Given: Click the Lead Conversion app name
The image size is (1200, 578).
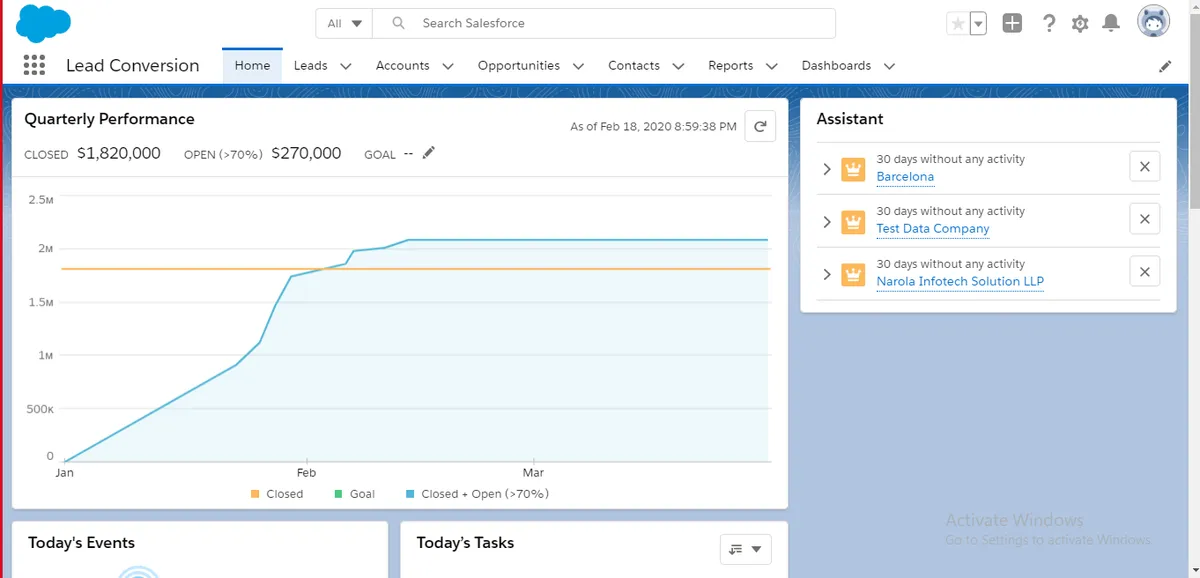Looking at the screenshot, I should (x=132, y=66).
